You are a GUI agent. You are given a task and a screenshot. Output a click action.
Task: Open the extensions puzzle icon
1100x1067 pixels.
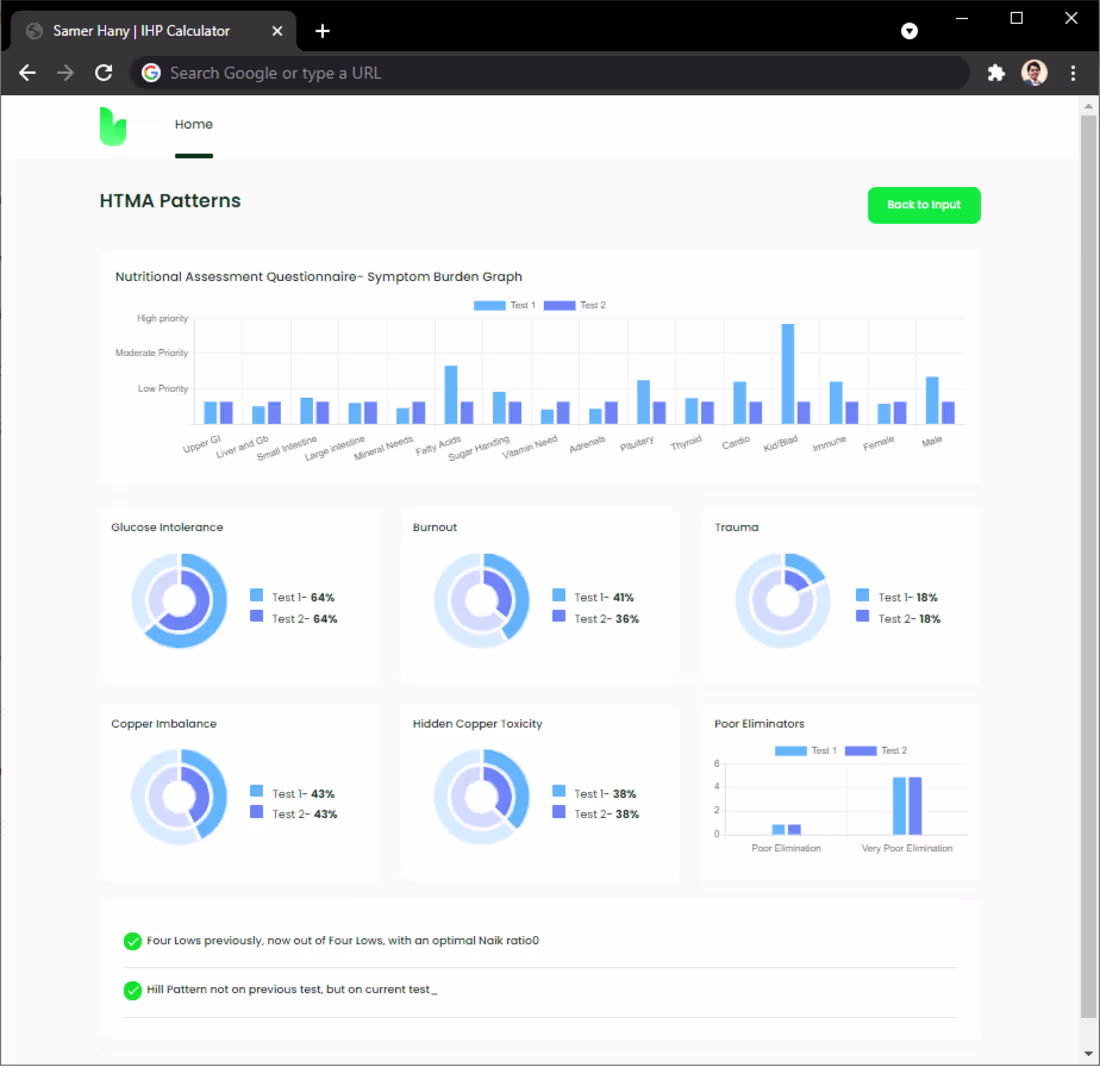[996, 72]
